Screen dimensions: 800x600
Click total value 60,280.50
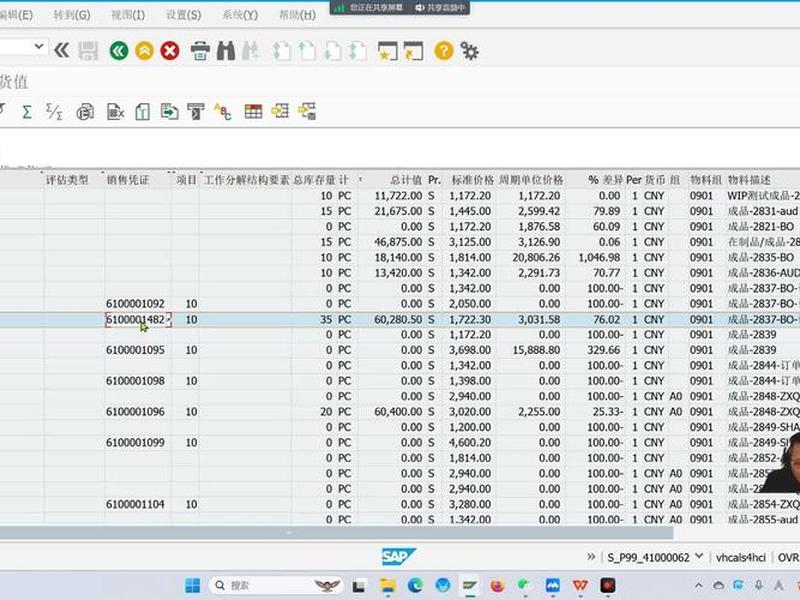[x=398, y=320]
